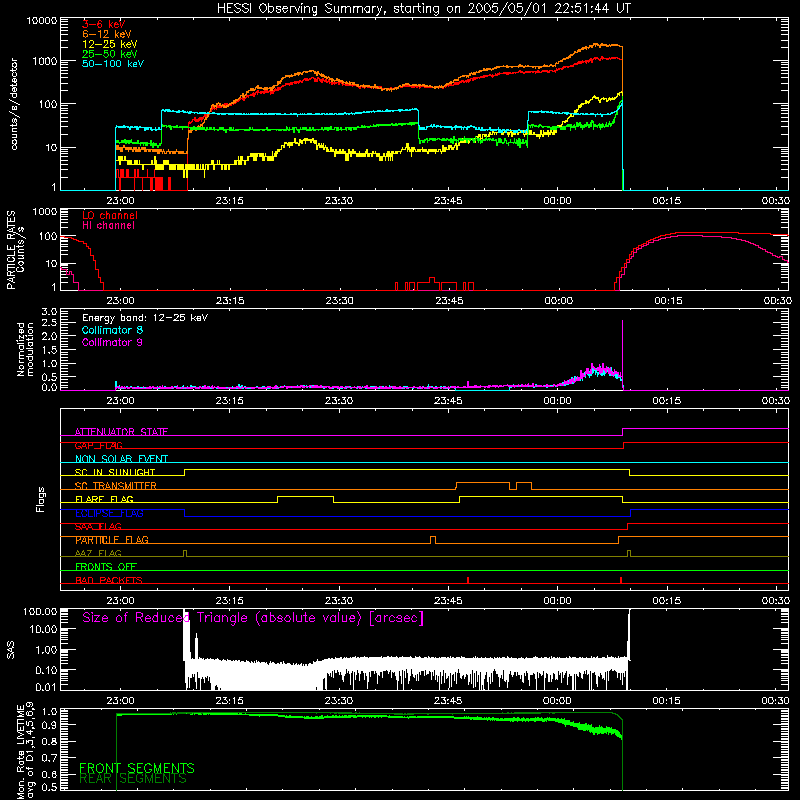
Task: Click the Collimator 8 legend label
Action: coord(112,330)
